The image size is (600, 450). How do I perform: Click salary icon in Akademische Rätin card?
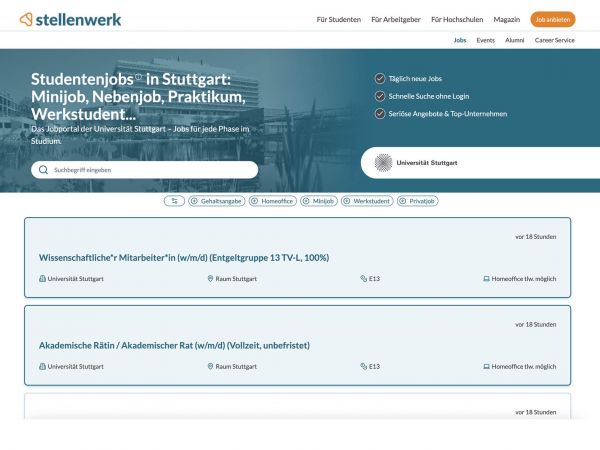click(x=364, y=366)
